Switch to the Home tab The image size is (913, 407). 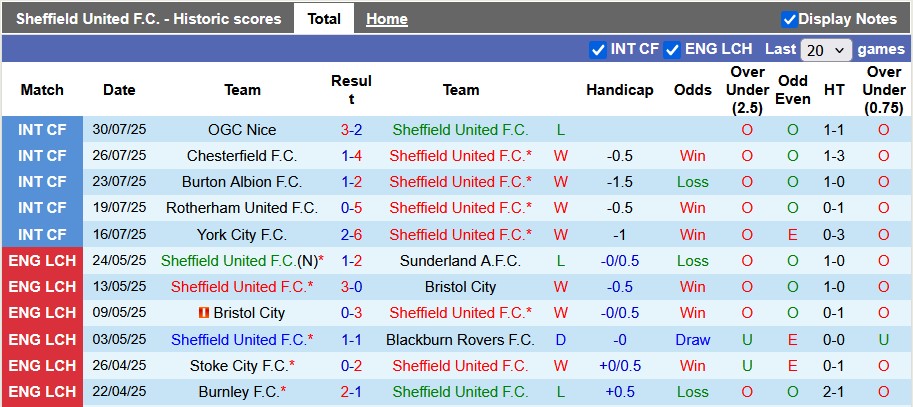pos(386,19)
